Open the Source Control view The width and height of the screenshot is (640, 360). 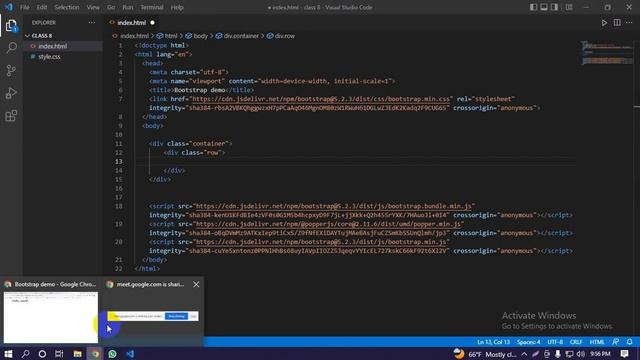click(x=11, y=71)
